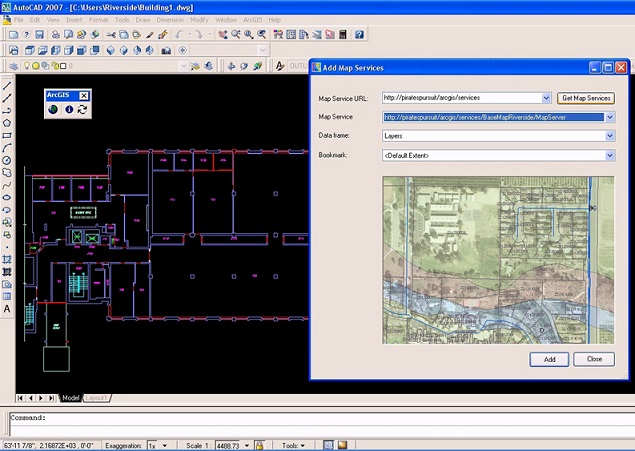
Task: Close the ArcGIS floating toolbar
Action: coord(83,96)
